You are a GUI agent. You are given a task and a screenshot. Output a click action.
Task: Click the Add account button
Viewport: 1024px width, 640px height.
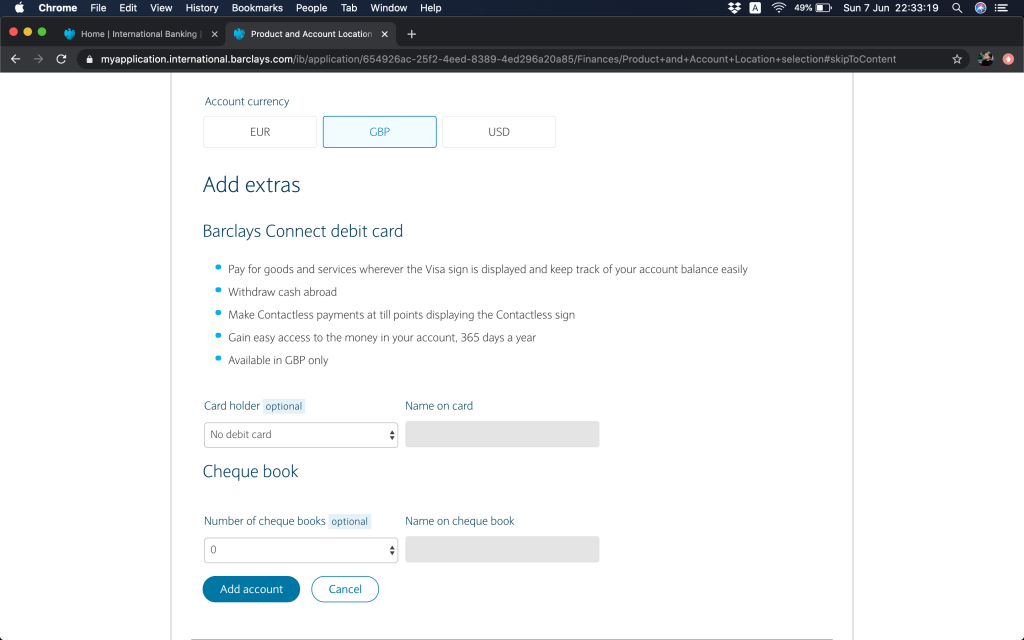(x=251, y=589)
